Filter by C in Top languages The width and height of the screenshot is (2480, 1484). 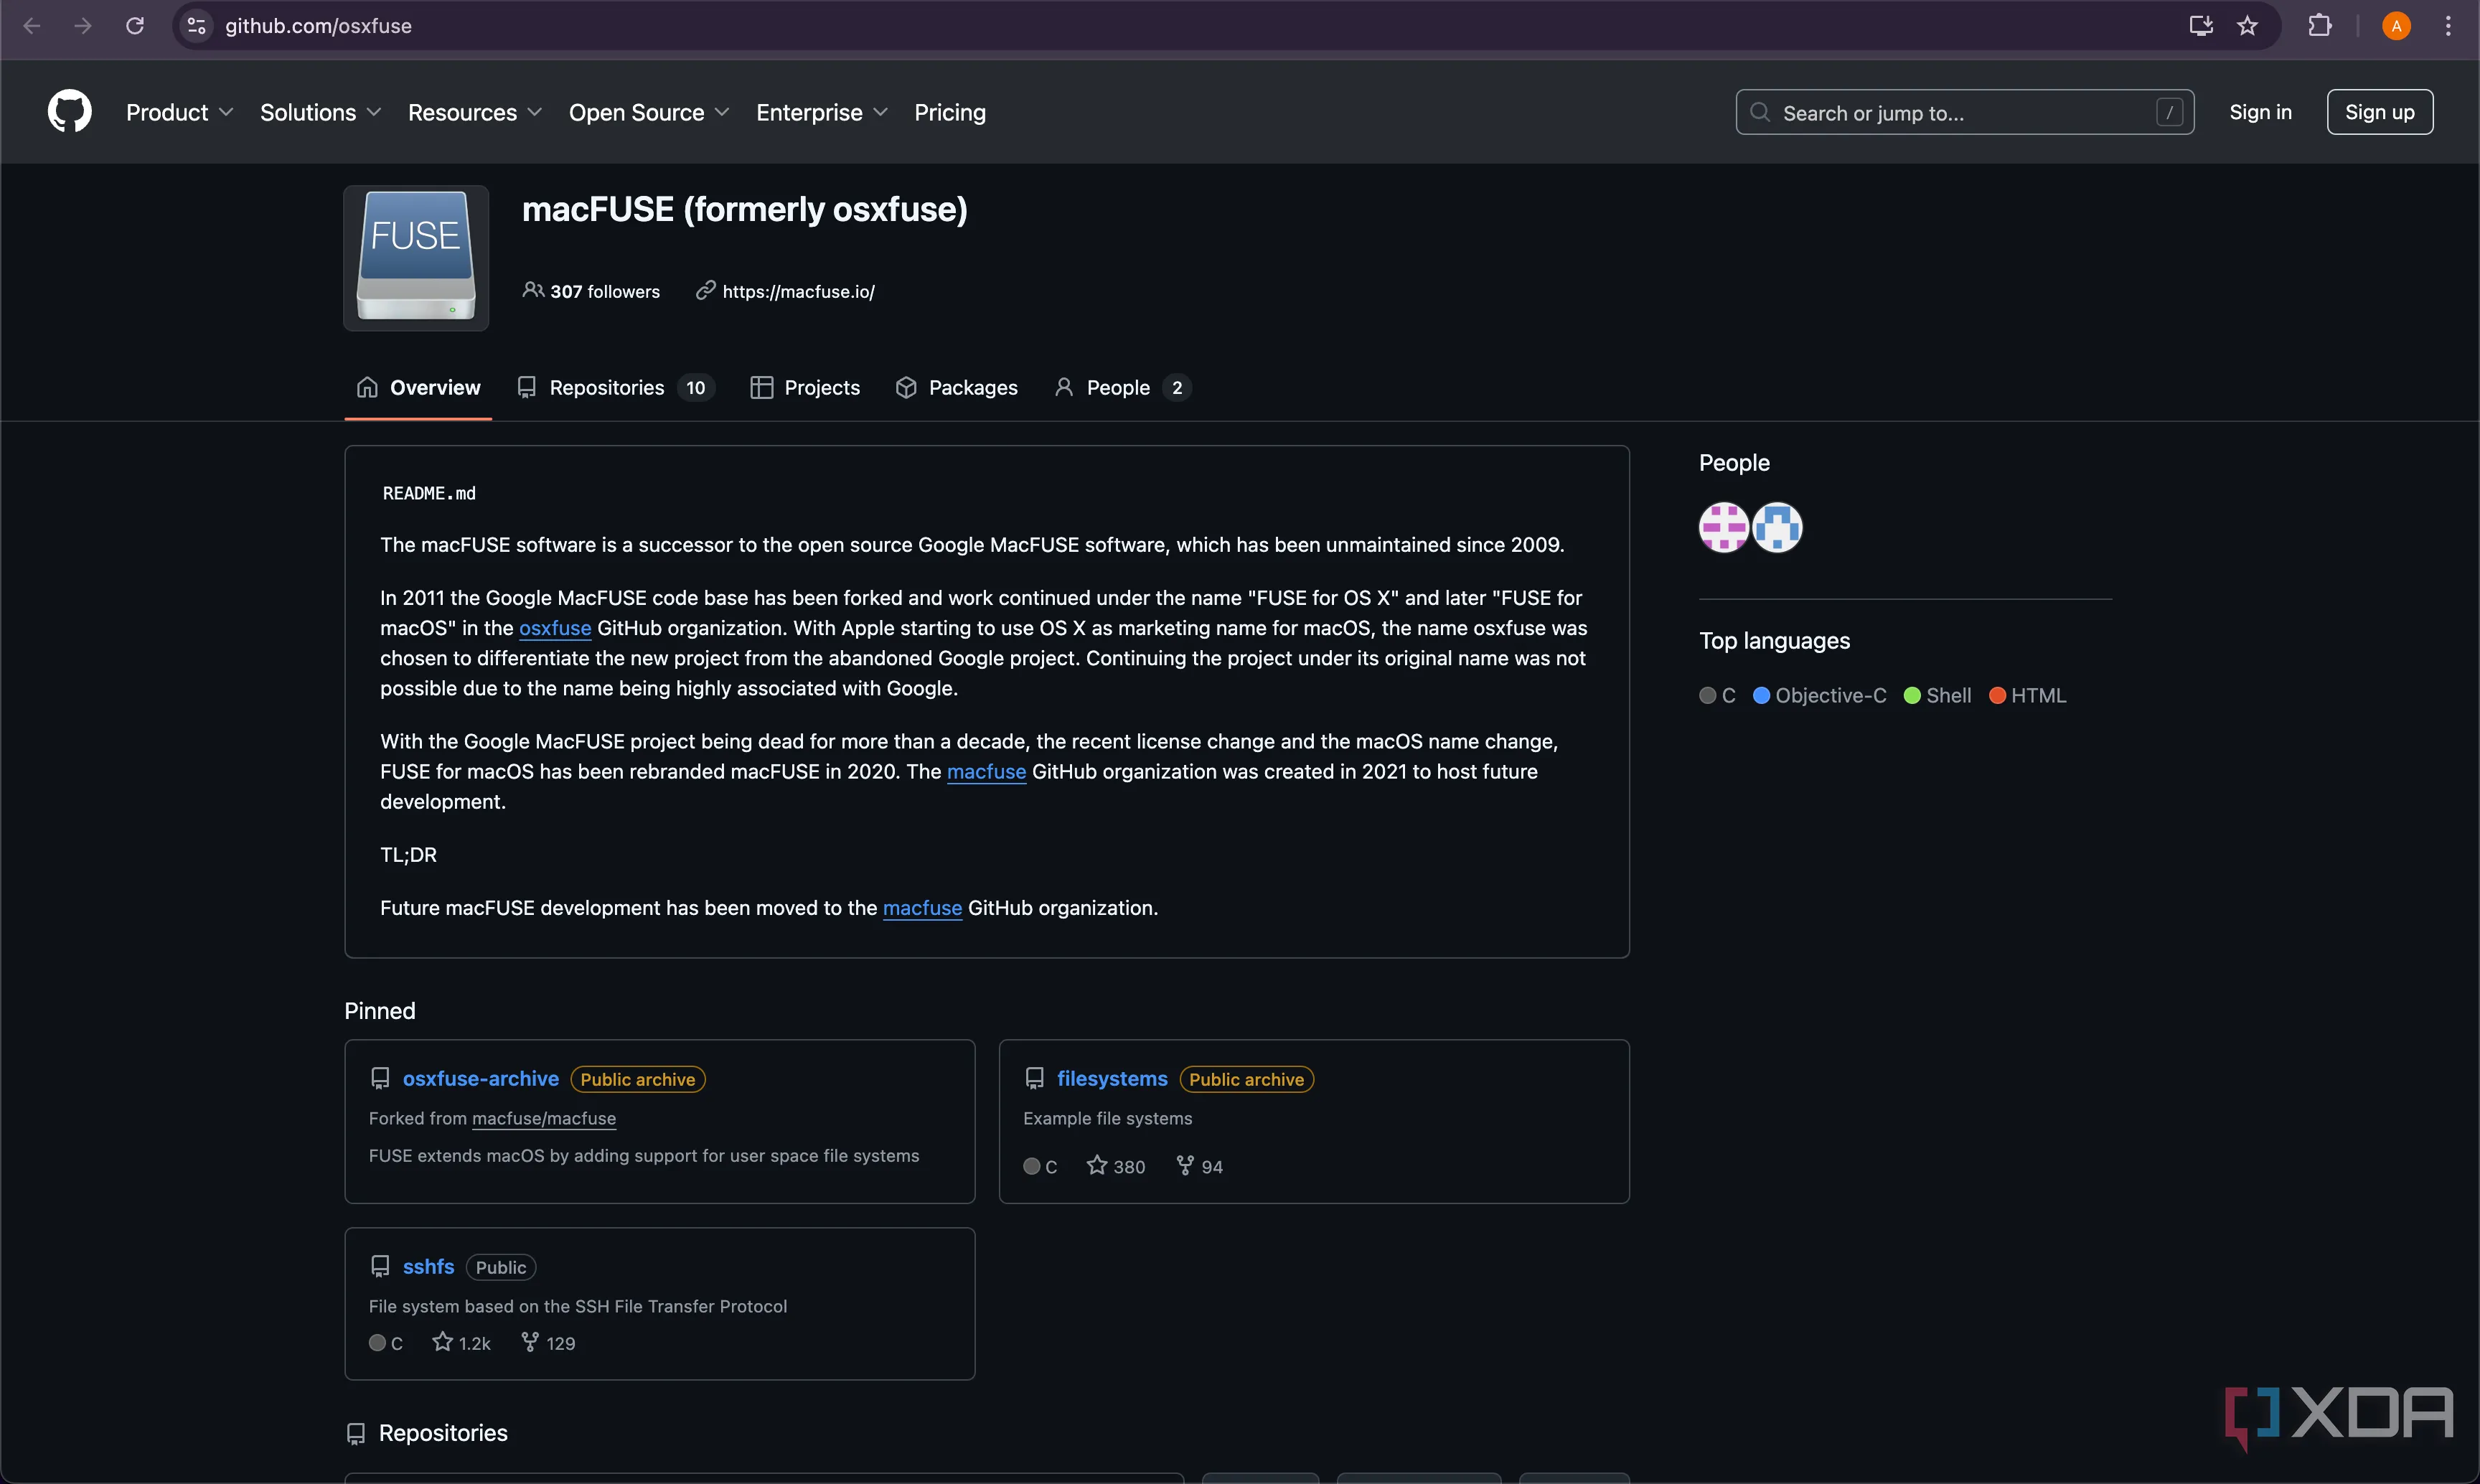[x=1718, y=695]
